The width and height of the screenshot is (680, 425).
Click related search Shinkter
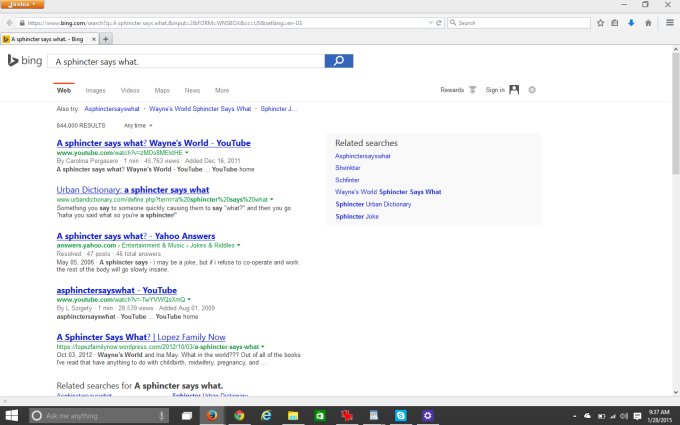coord(348,168)
